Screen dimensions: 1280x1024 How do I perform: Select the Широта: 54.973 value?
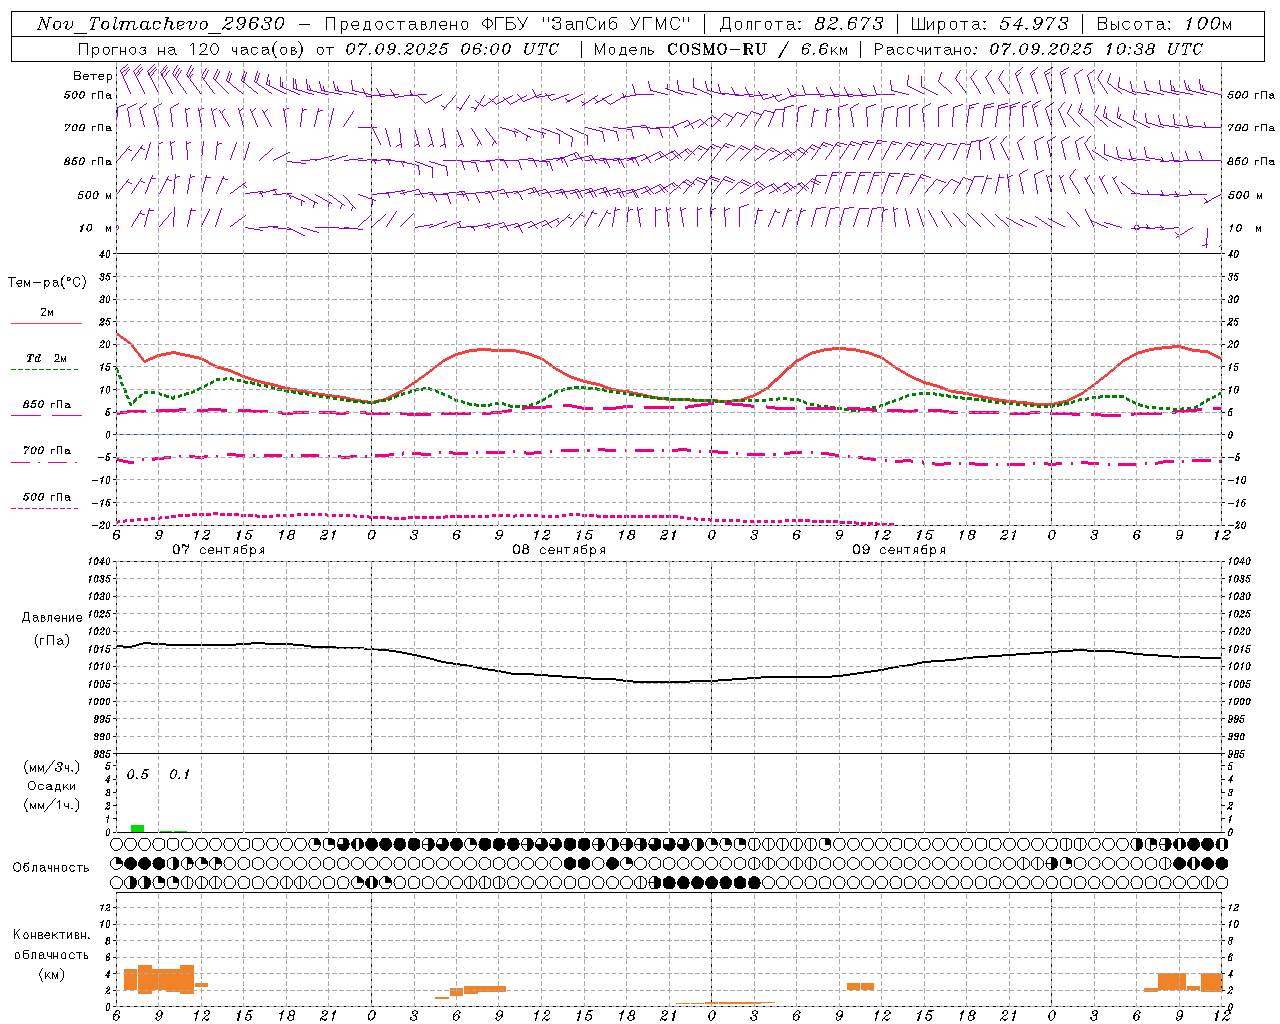[x=989, y=24]
